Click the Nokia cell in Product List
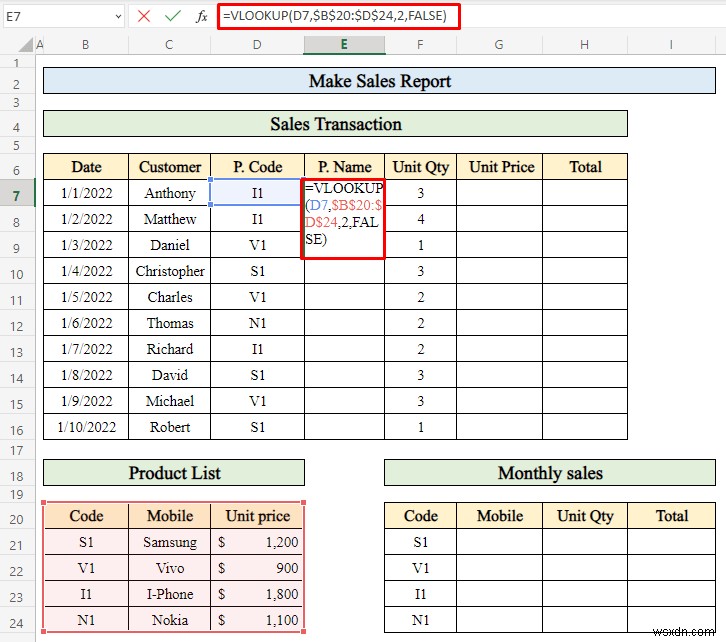 [169, 620]
